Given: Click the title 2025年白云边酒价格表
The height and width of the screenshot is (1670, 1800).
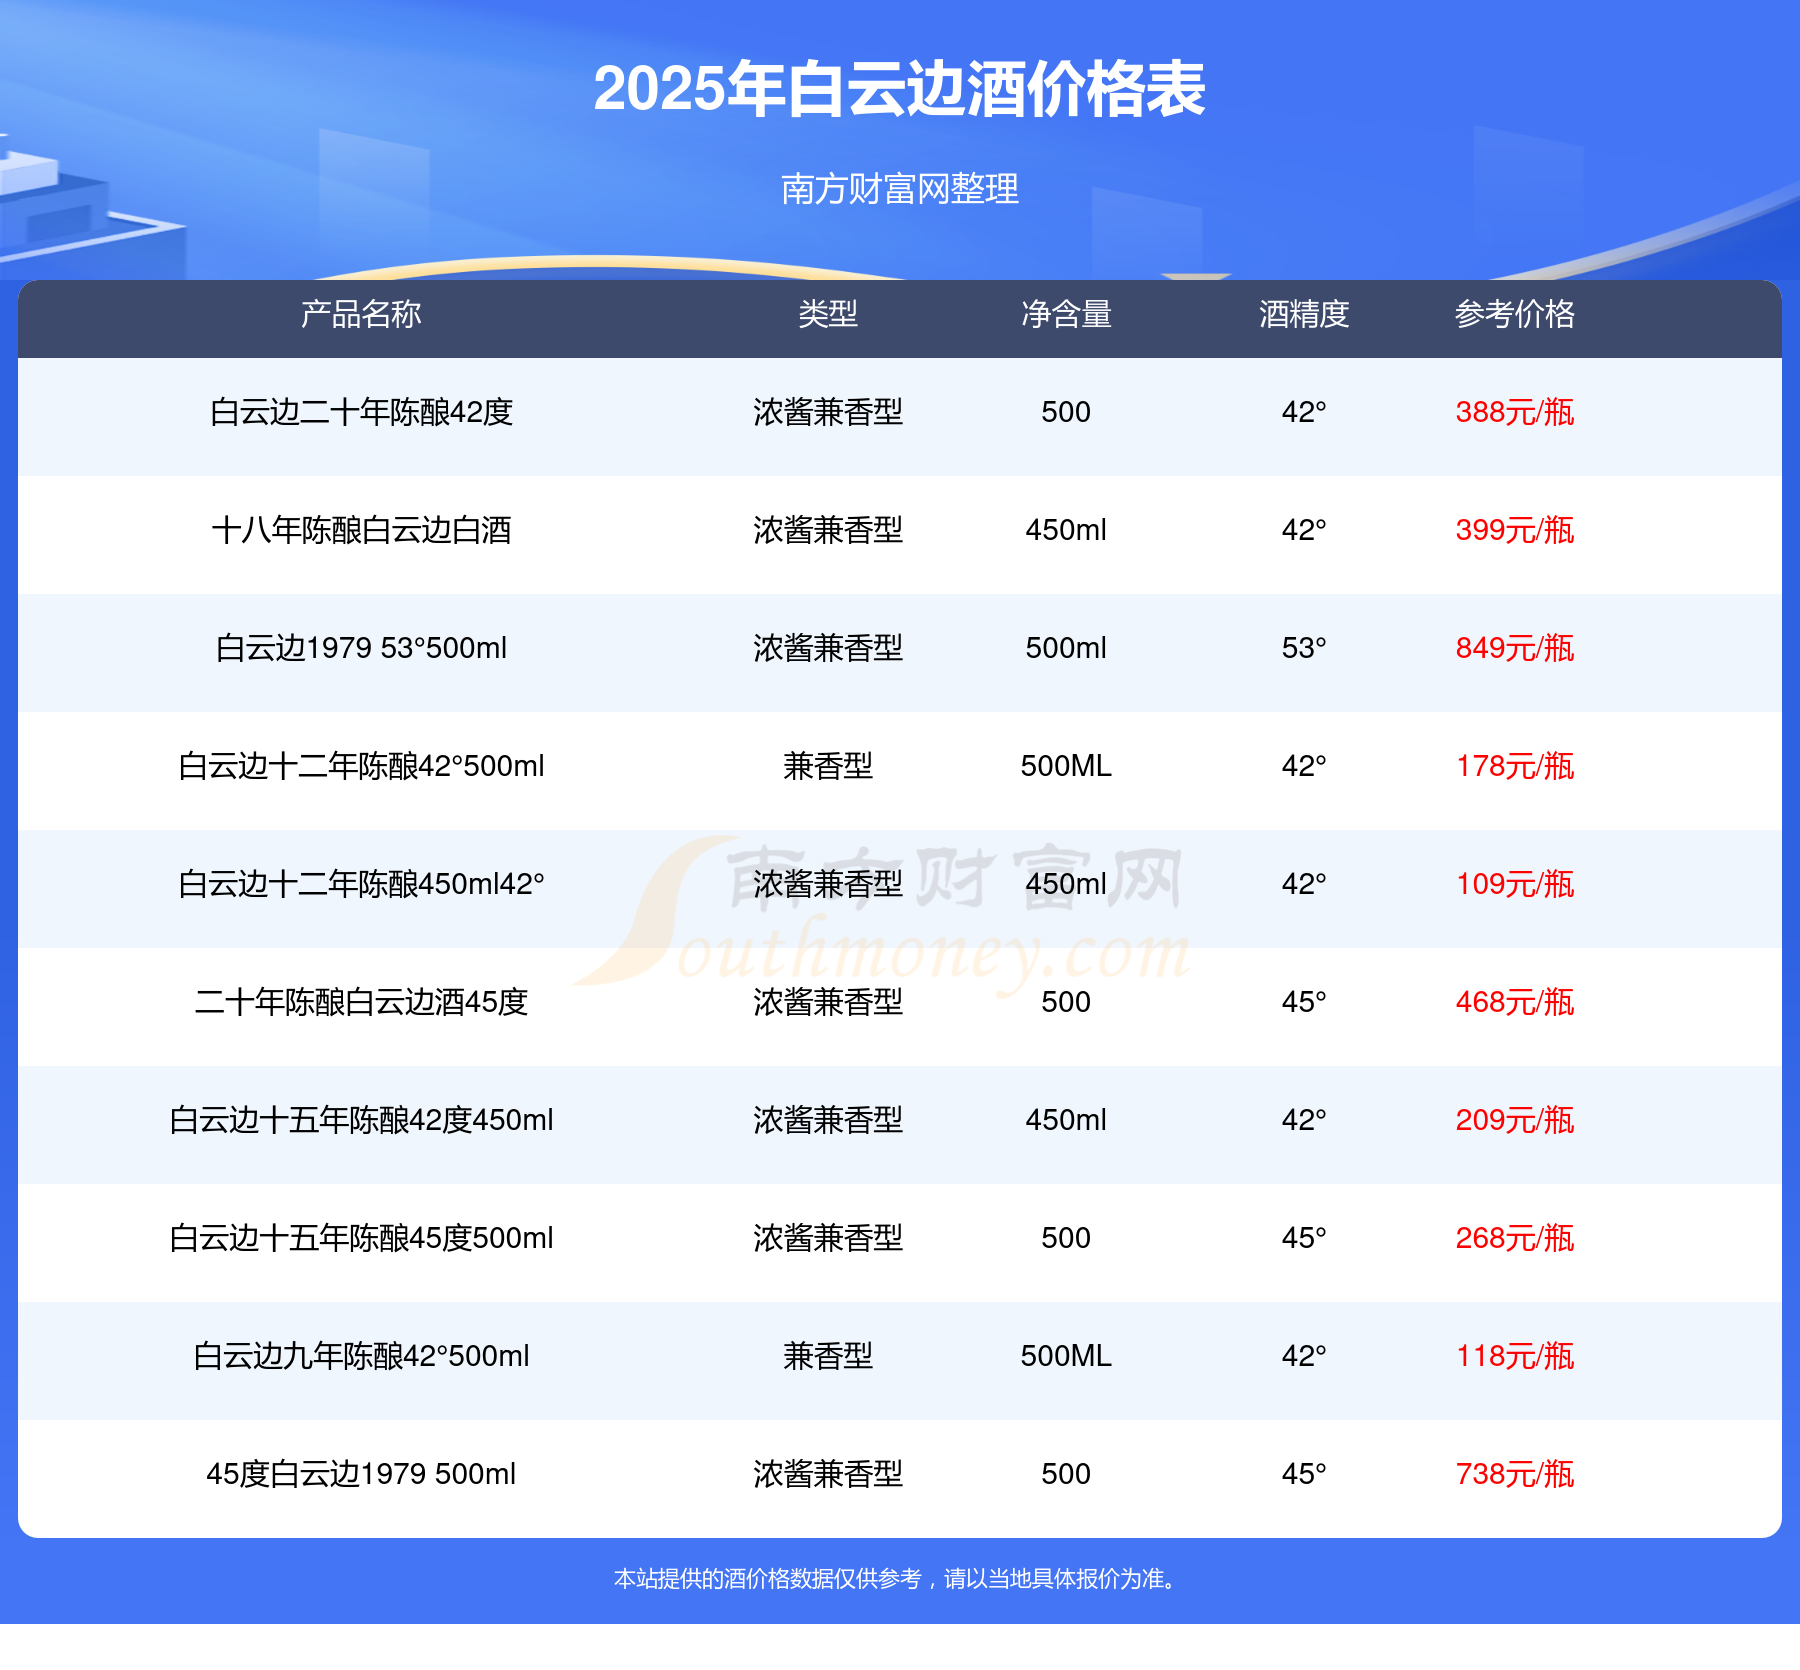Looking at the screenshot, I should point(899,90).
